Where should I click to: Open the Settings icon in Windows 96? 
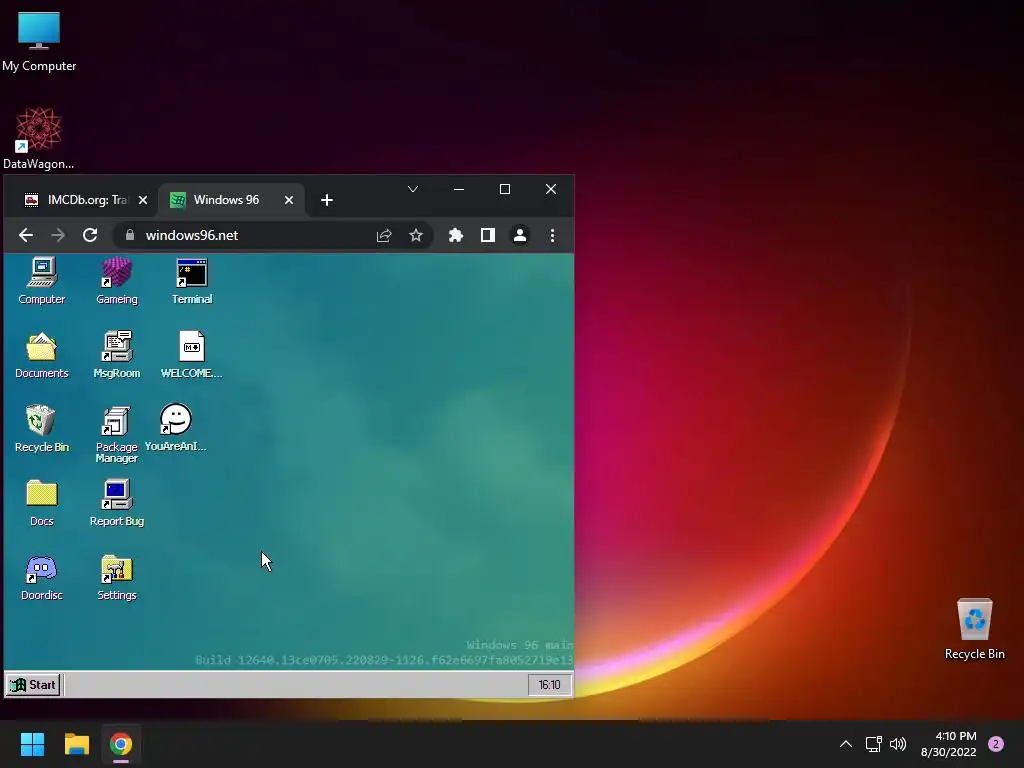pyautogui.click(x=117, y=577)
